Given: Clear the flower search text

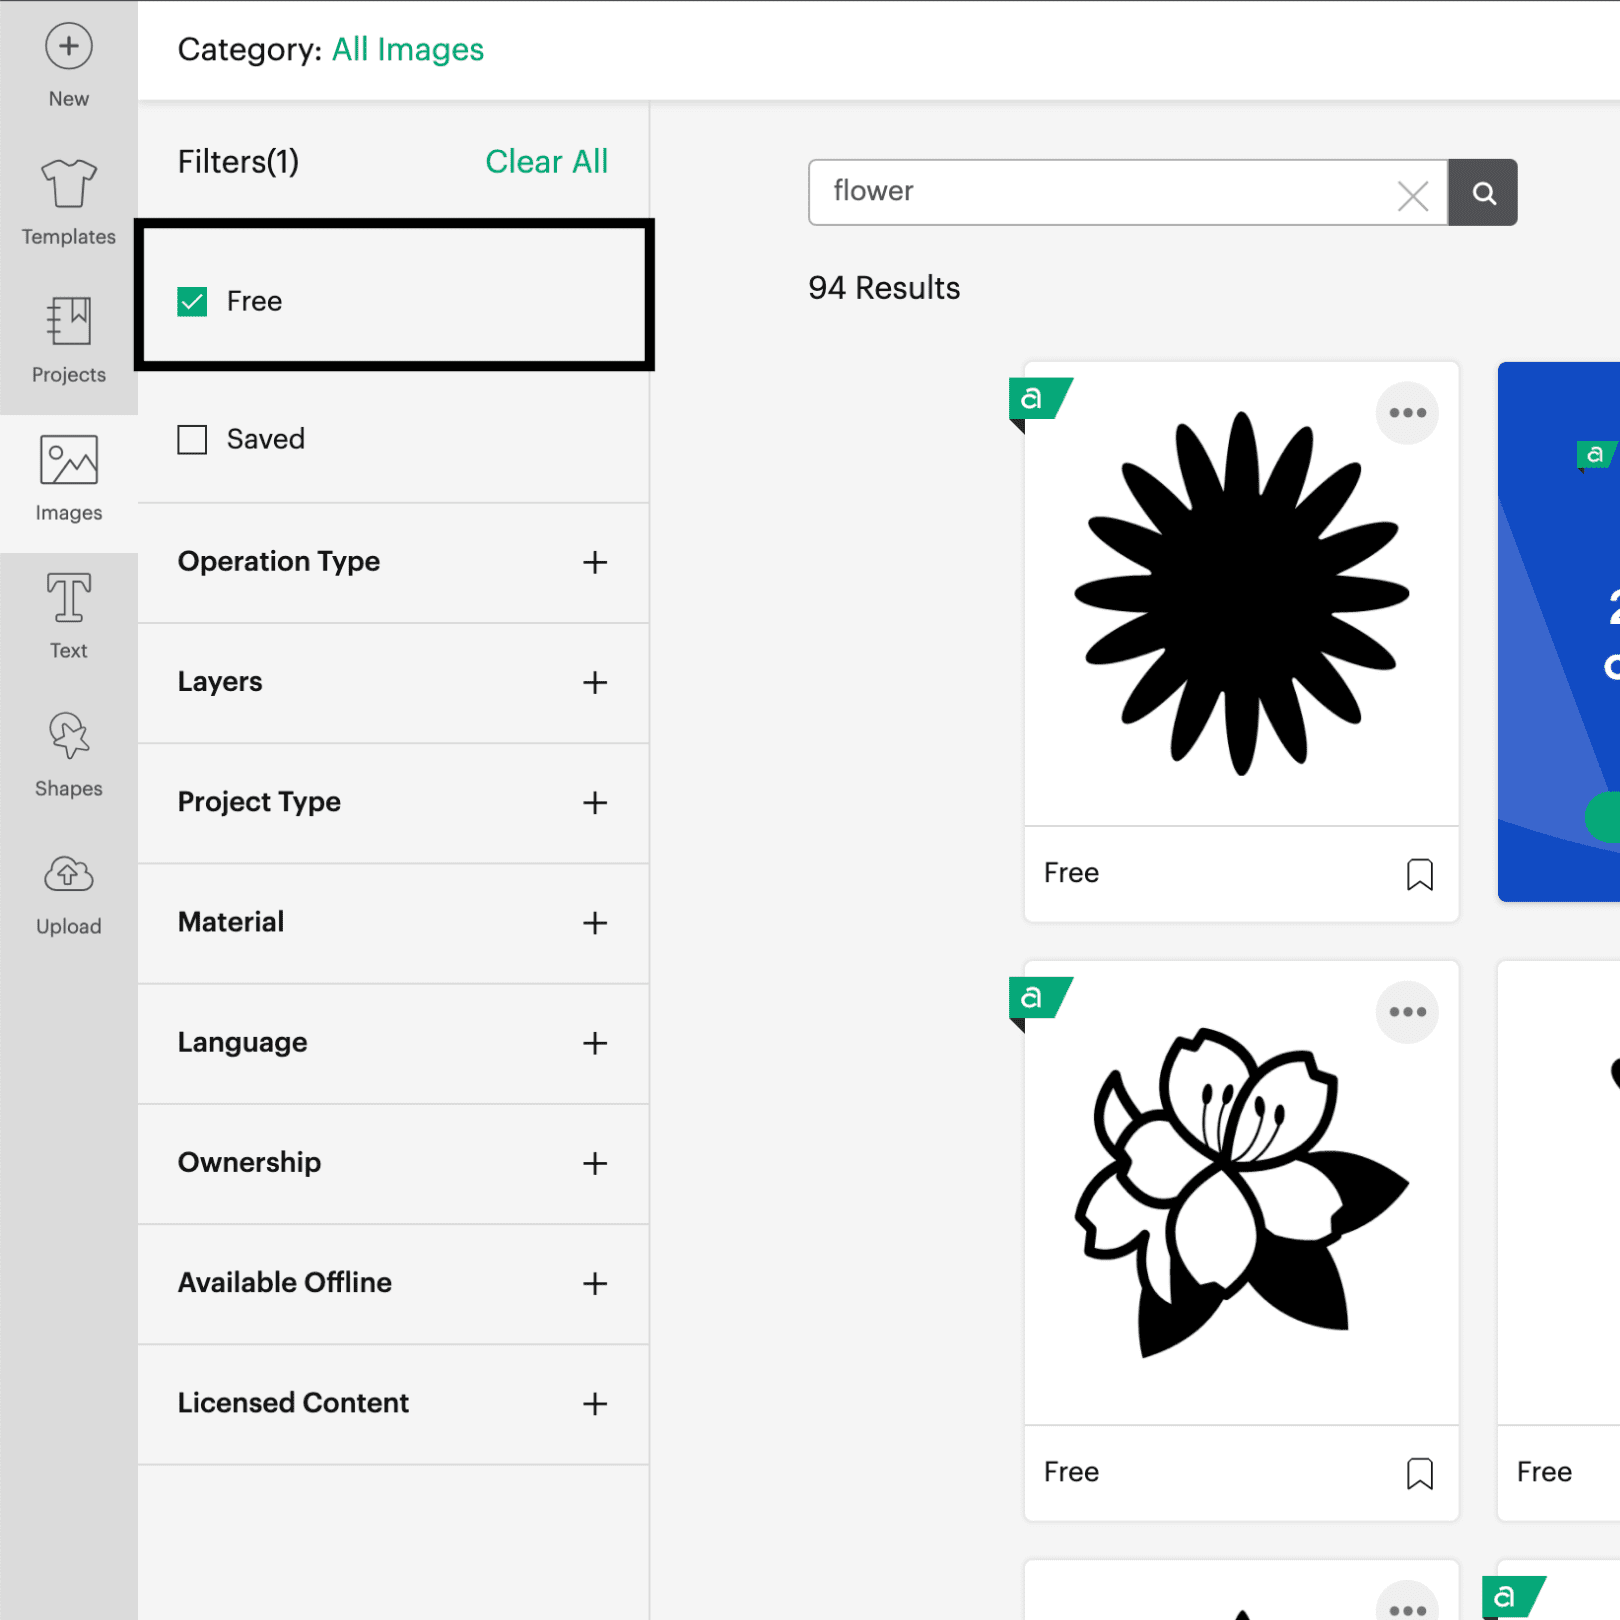Looking at the screenshot, I should click(x=1412, y=196).
